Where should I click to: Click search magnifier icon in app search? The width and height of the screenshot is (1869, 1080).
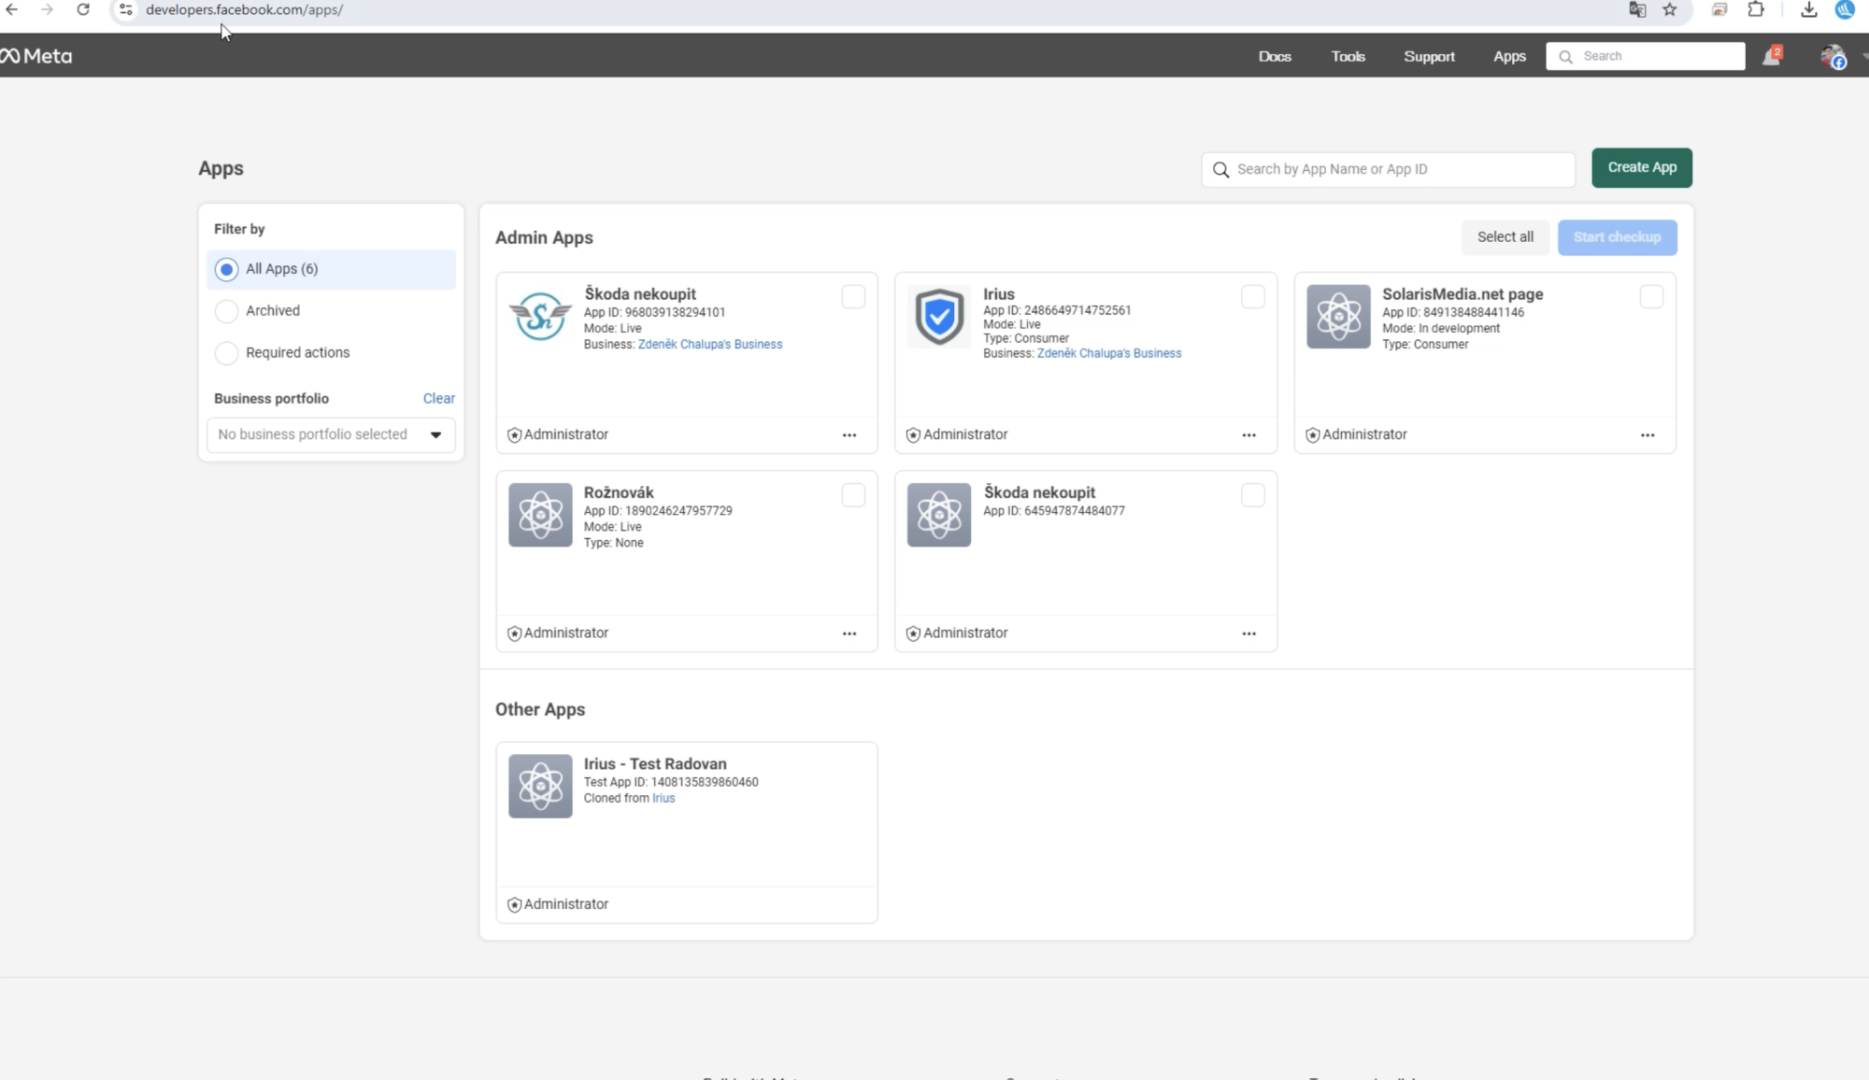[x=1220, y=169]
